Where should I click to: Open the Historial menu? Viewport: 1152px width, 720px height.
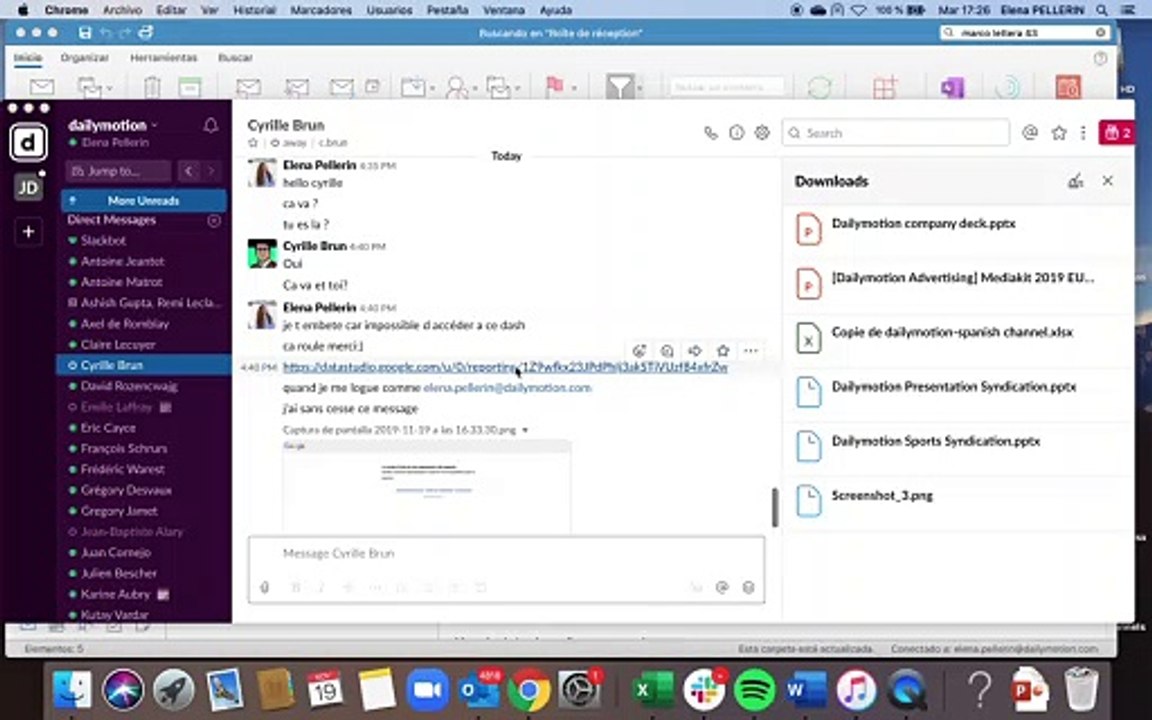click(x=254, y=10)
